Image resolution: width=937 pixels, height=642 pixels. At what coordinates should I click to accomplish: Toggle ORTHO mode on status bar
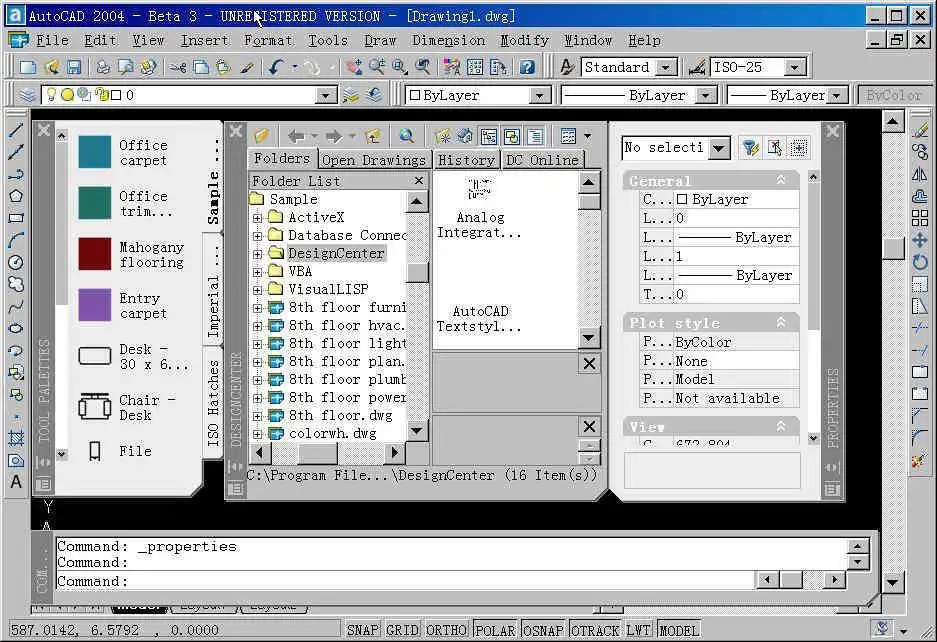point(446,630)
